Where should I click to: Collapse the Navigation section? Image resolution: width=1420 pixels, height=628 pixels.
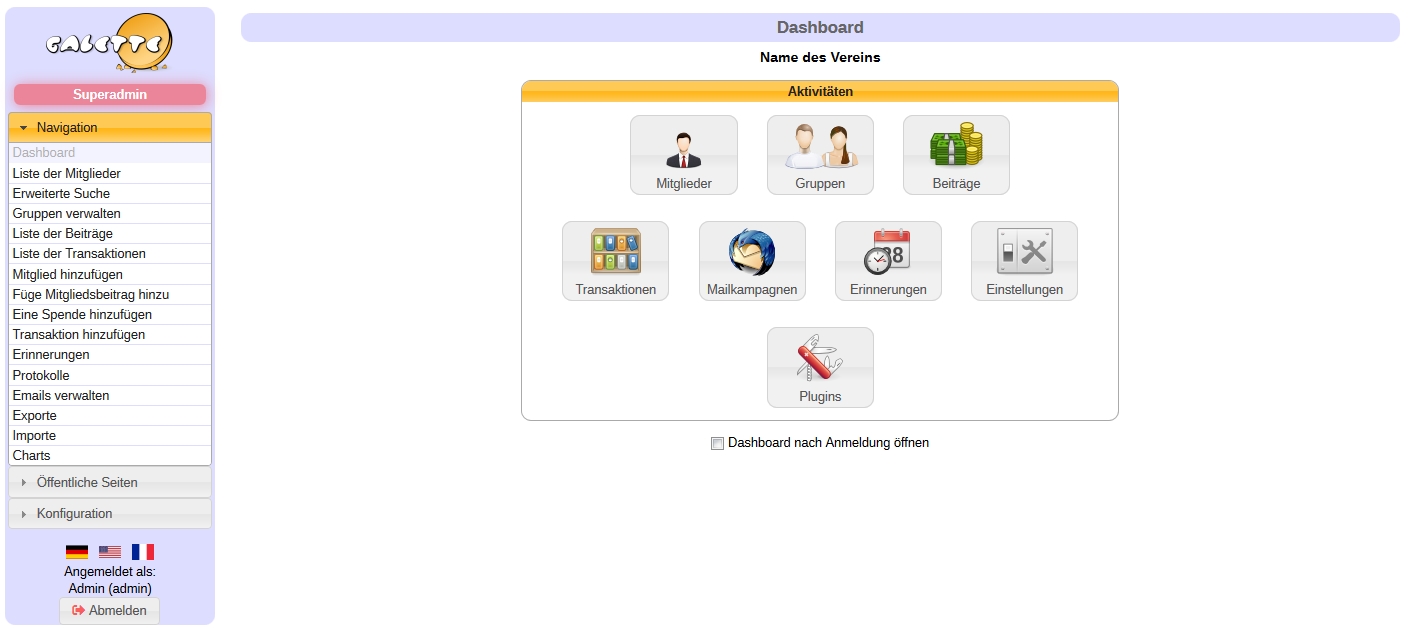(x=110, y=128)
